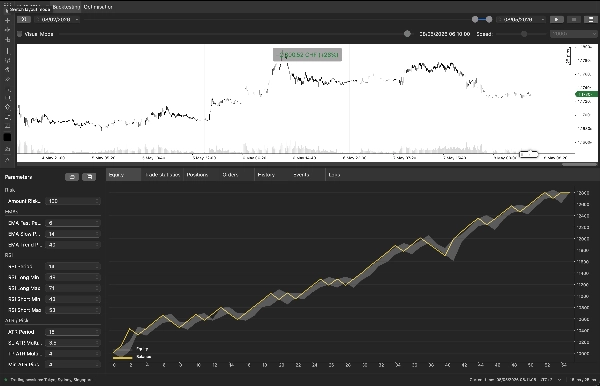Viewport: 600px width, 386px height.
Task: Open the Equity tab
Action: (x=123, y=175)
